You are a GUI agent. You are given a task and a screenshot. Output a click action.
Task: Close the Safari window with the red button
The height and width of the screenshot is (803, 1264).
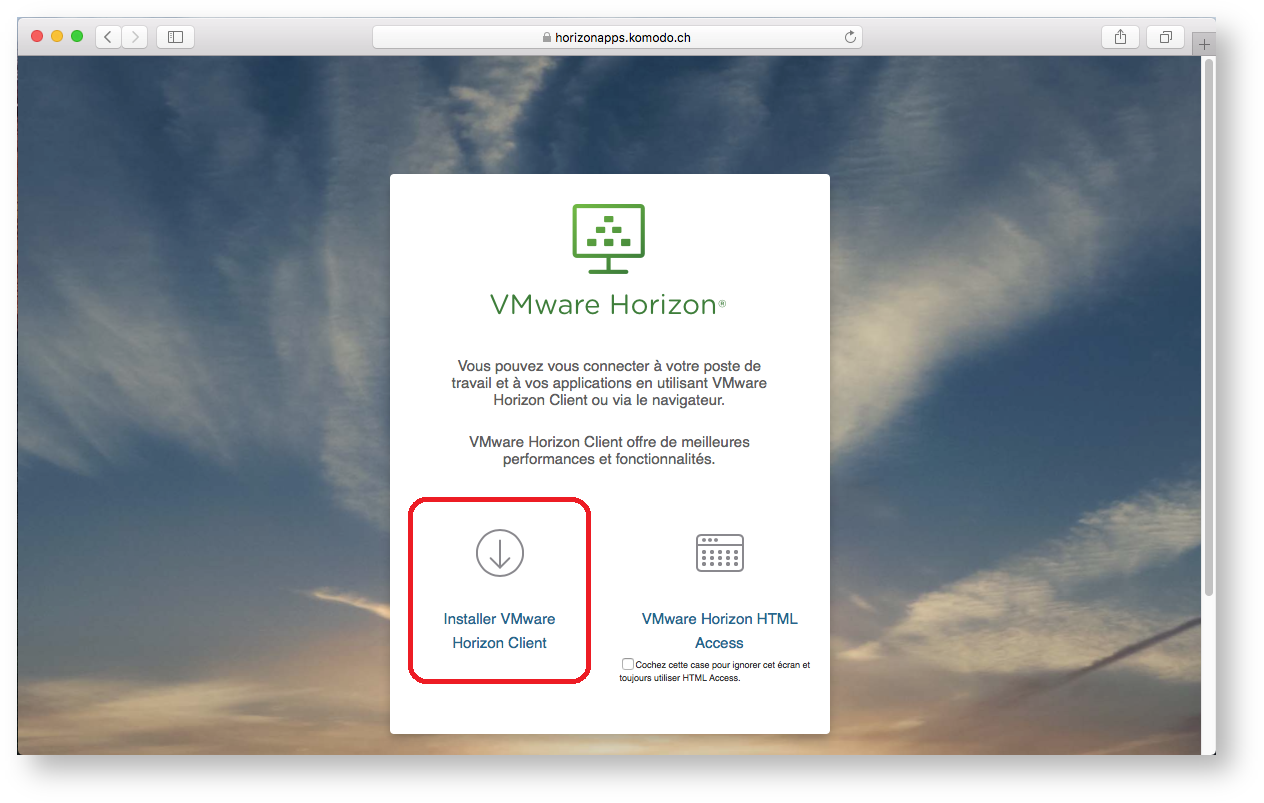(x=38, y=36)
